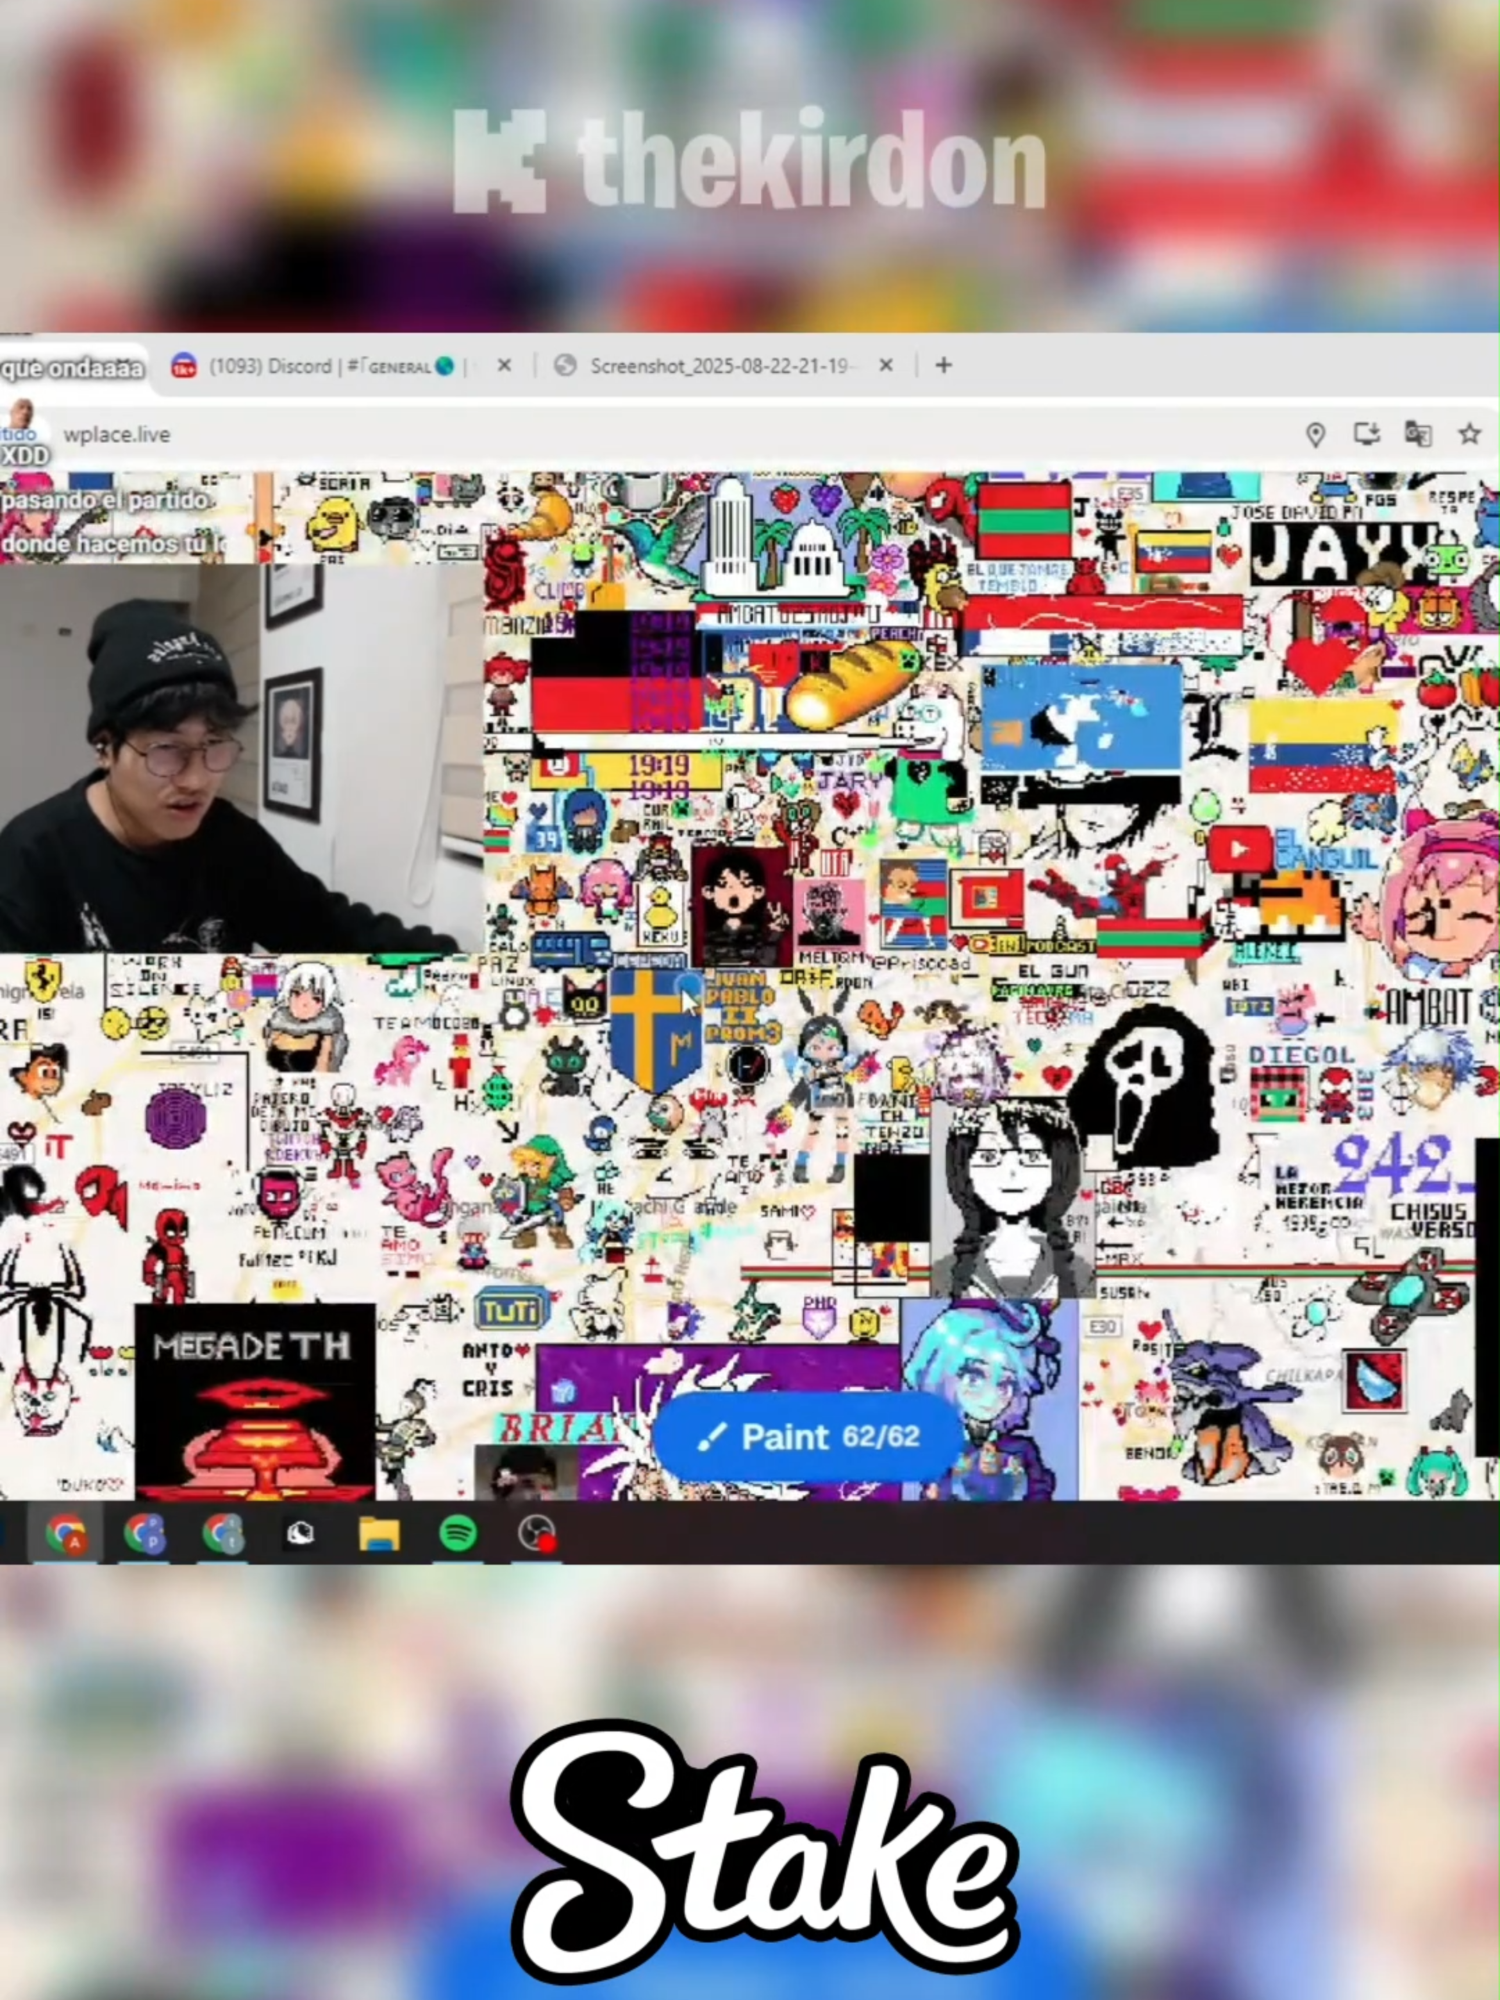This screenshot has height=2000, width=1500.
Task: Click the MEGADETH artwork on the canvas
Action: (255, 1401)
